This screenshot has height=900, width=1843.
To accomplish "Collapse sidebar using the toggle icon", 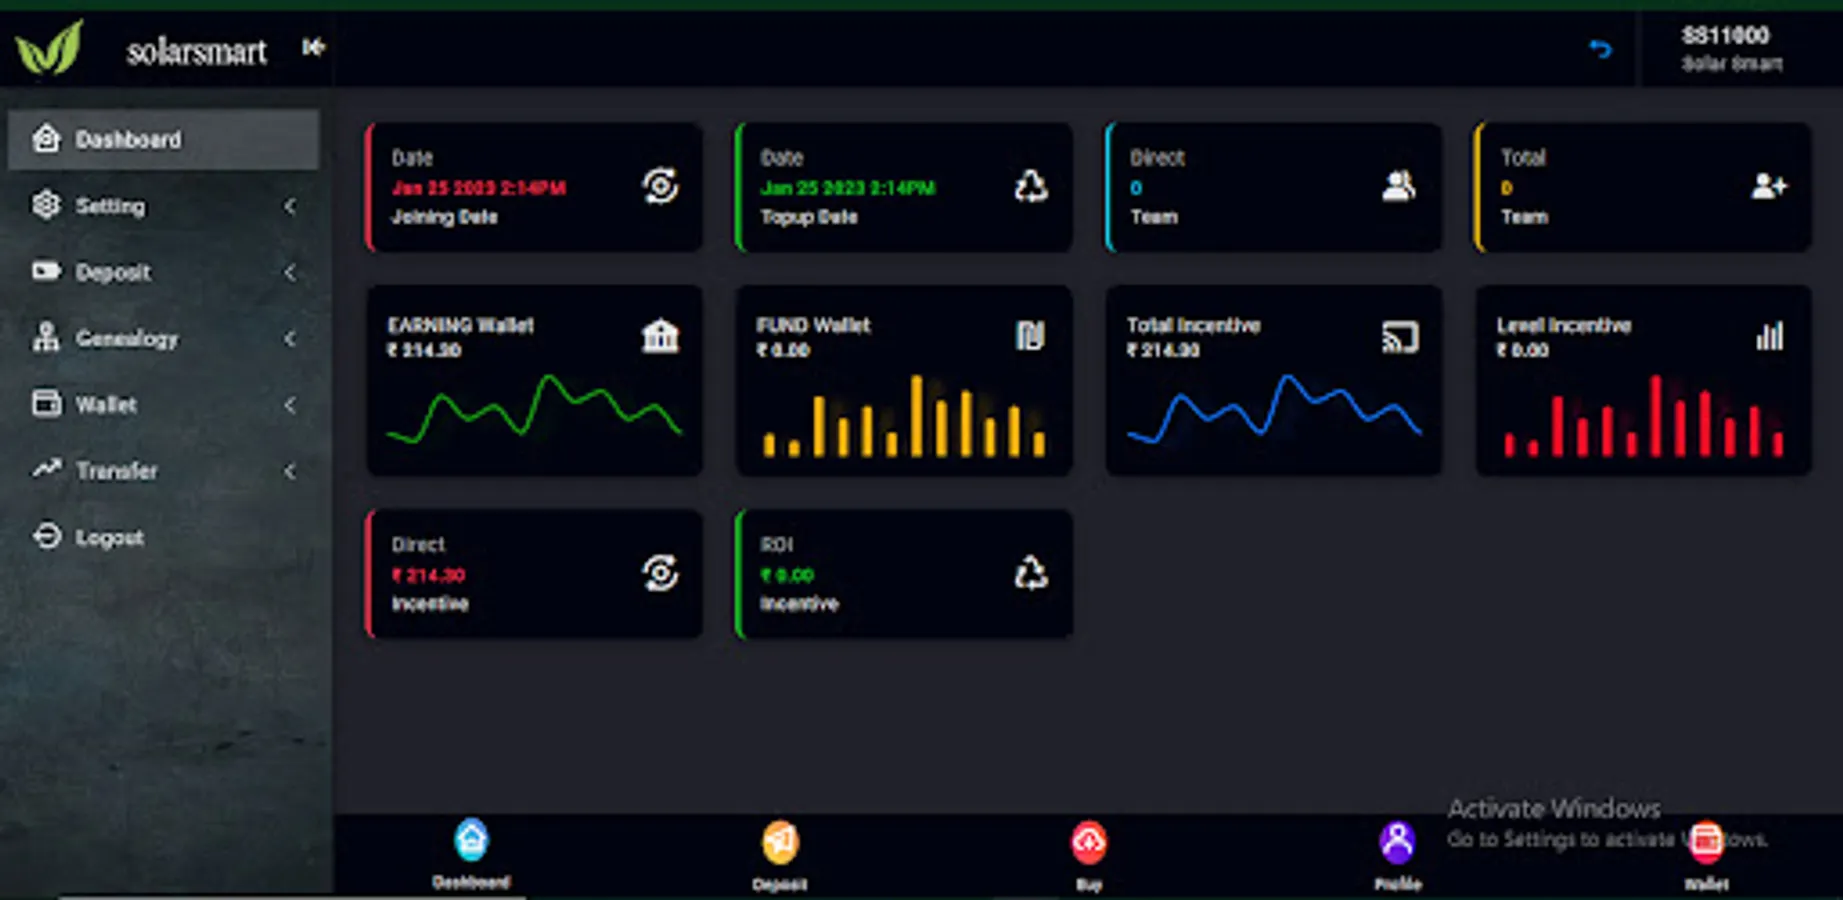I will tap(313, 47).
